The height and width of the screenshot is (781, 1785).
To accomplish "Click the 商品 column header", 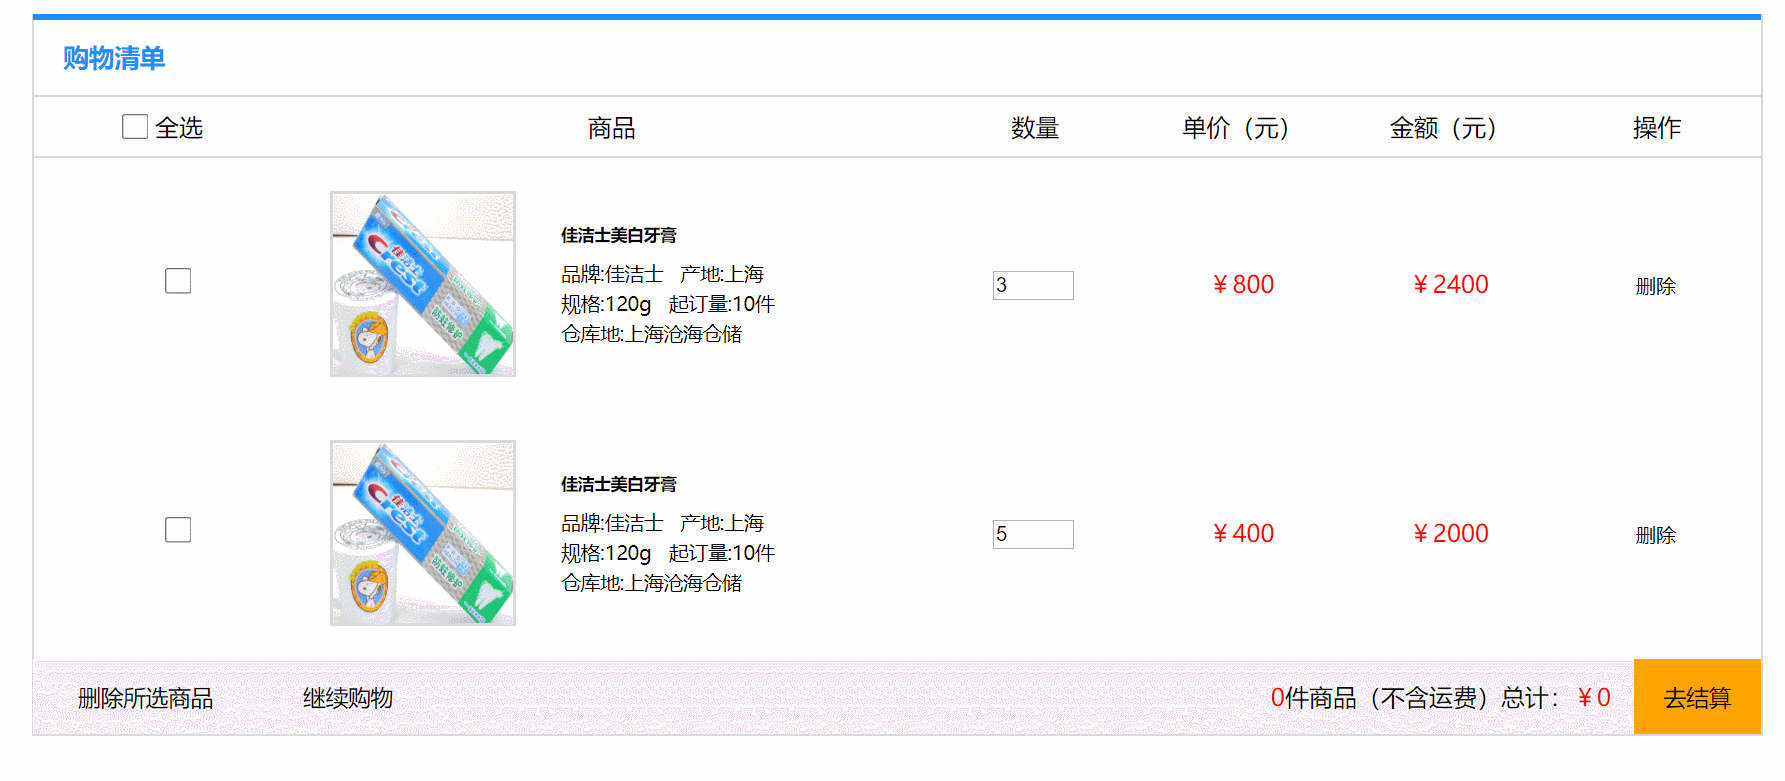I will tap(612, 127).
